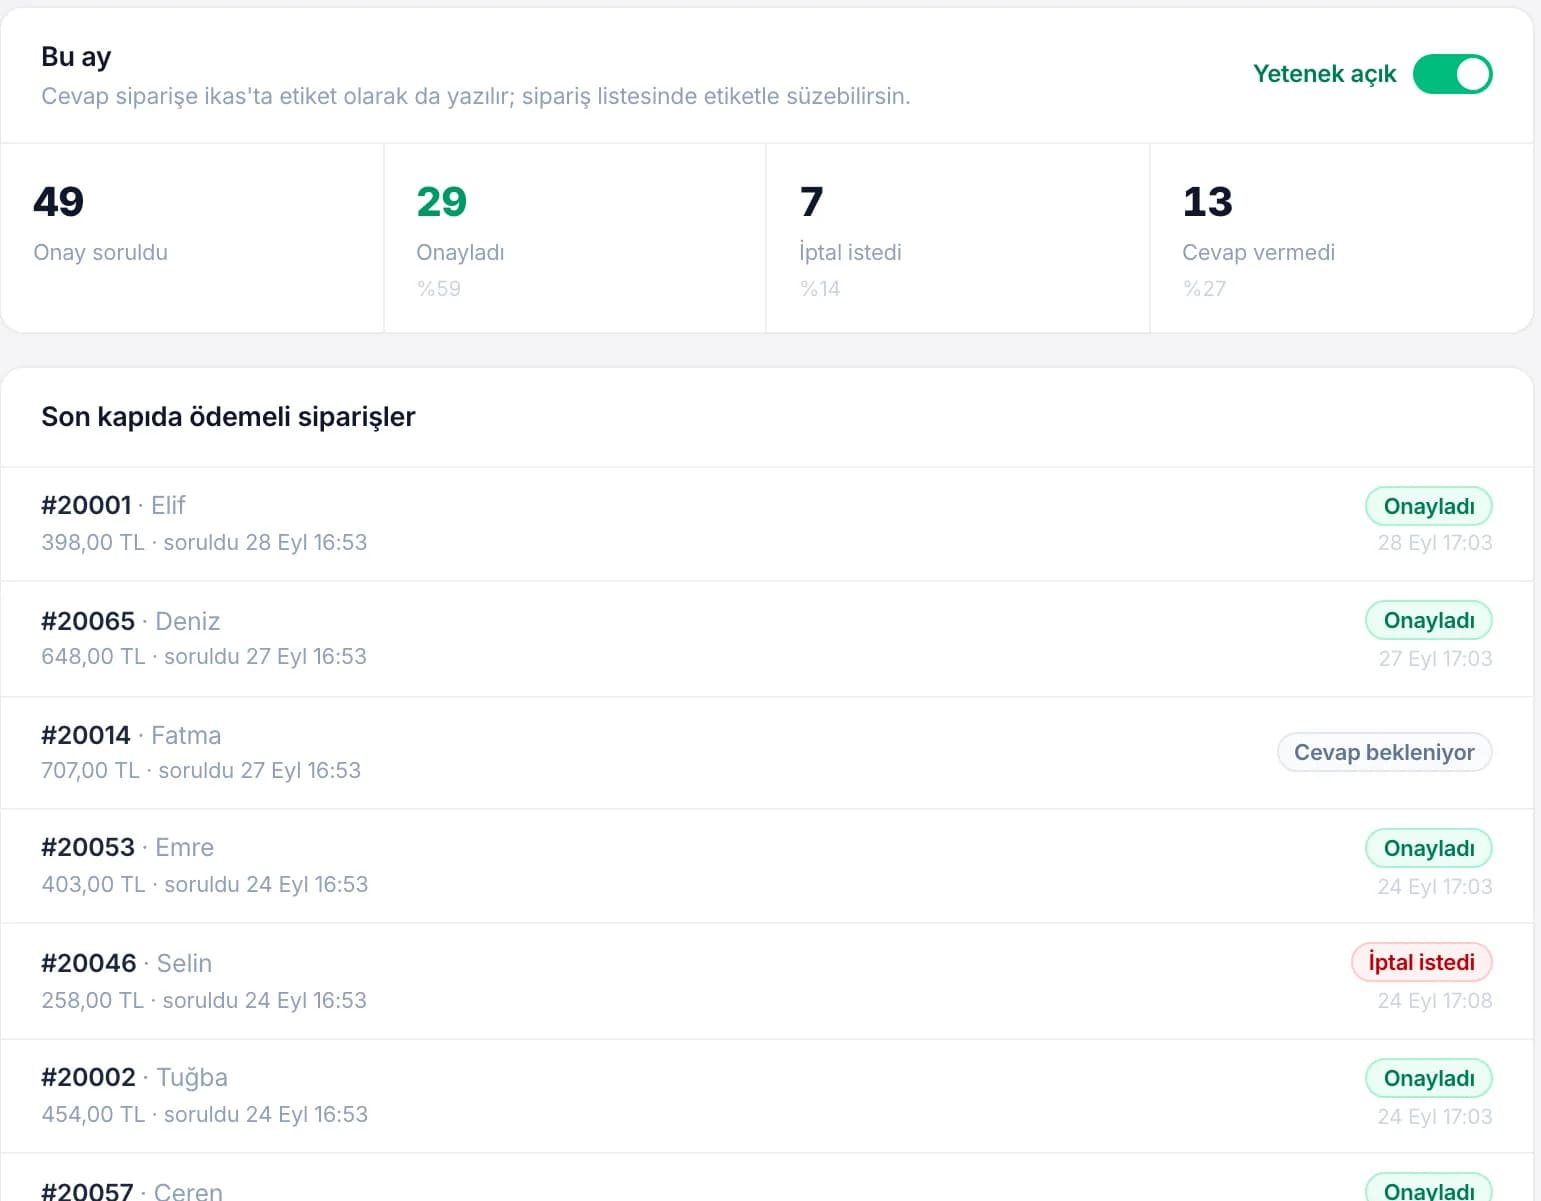This screenshot has width=1541, height=1201.
Task: Click the green "29" count value
Action: [x=442, y=202]
